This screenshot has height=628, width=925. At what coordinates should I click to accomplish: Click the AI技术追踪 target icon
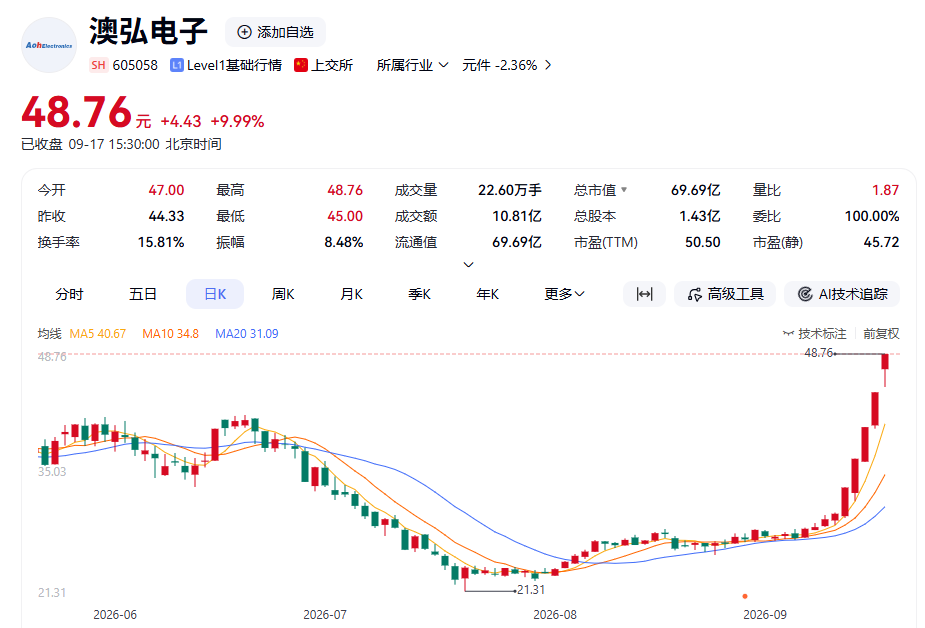click(805, 294)
